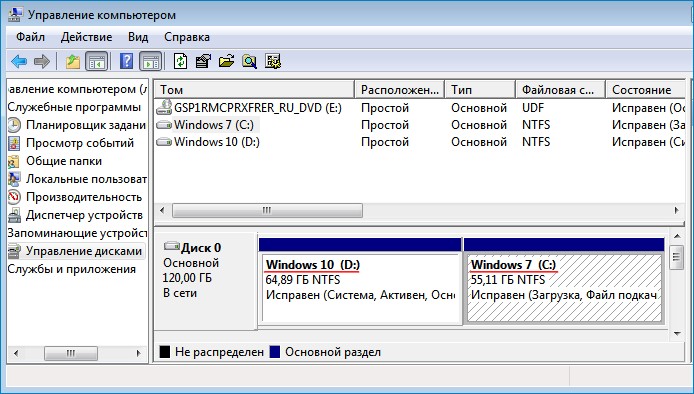Screen dimensions: 694x394
Task: Sort by the Файловая система column header
Action: tap(561, 89)
